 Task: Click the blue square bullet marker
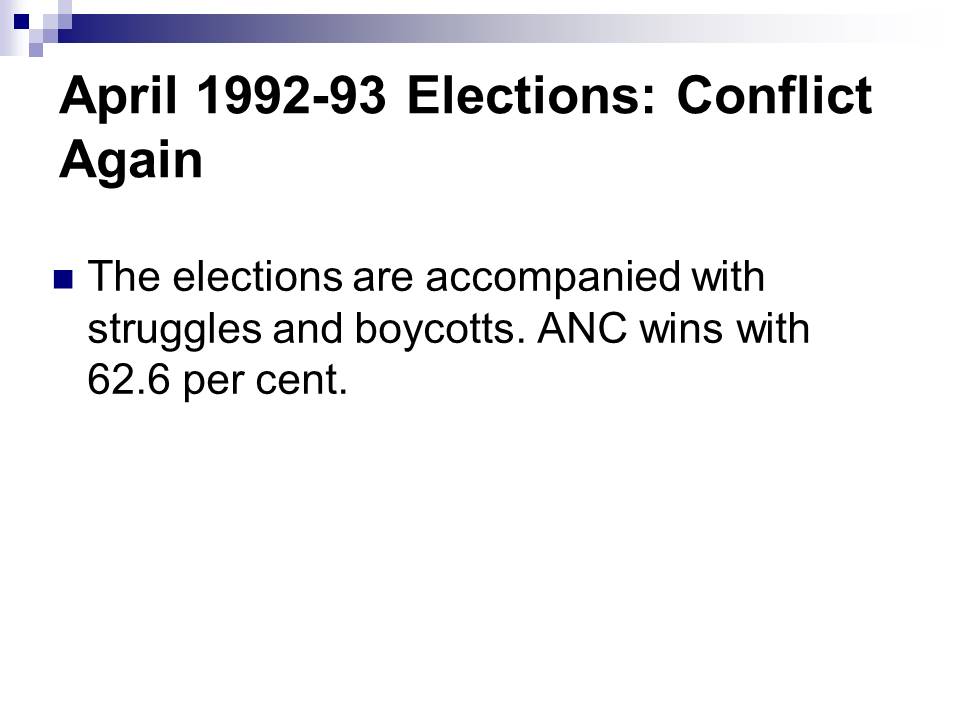point(64,280)
